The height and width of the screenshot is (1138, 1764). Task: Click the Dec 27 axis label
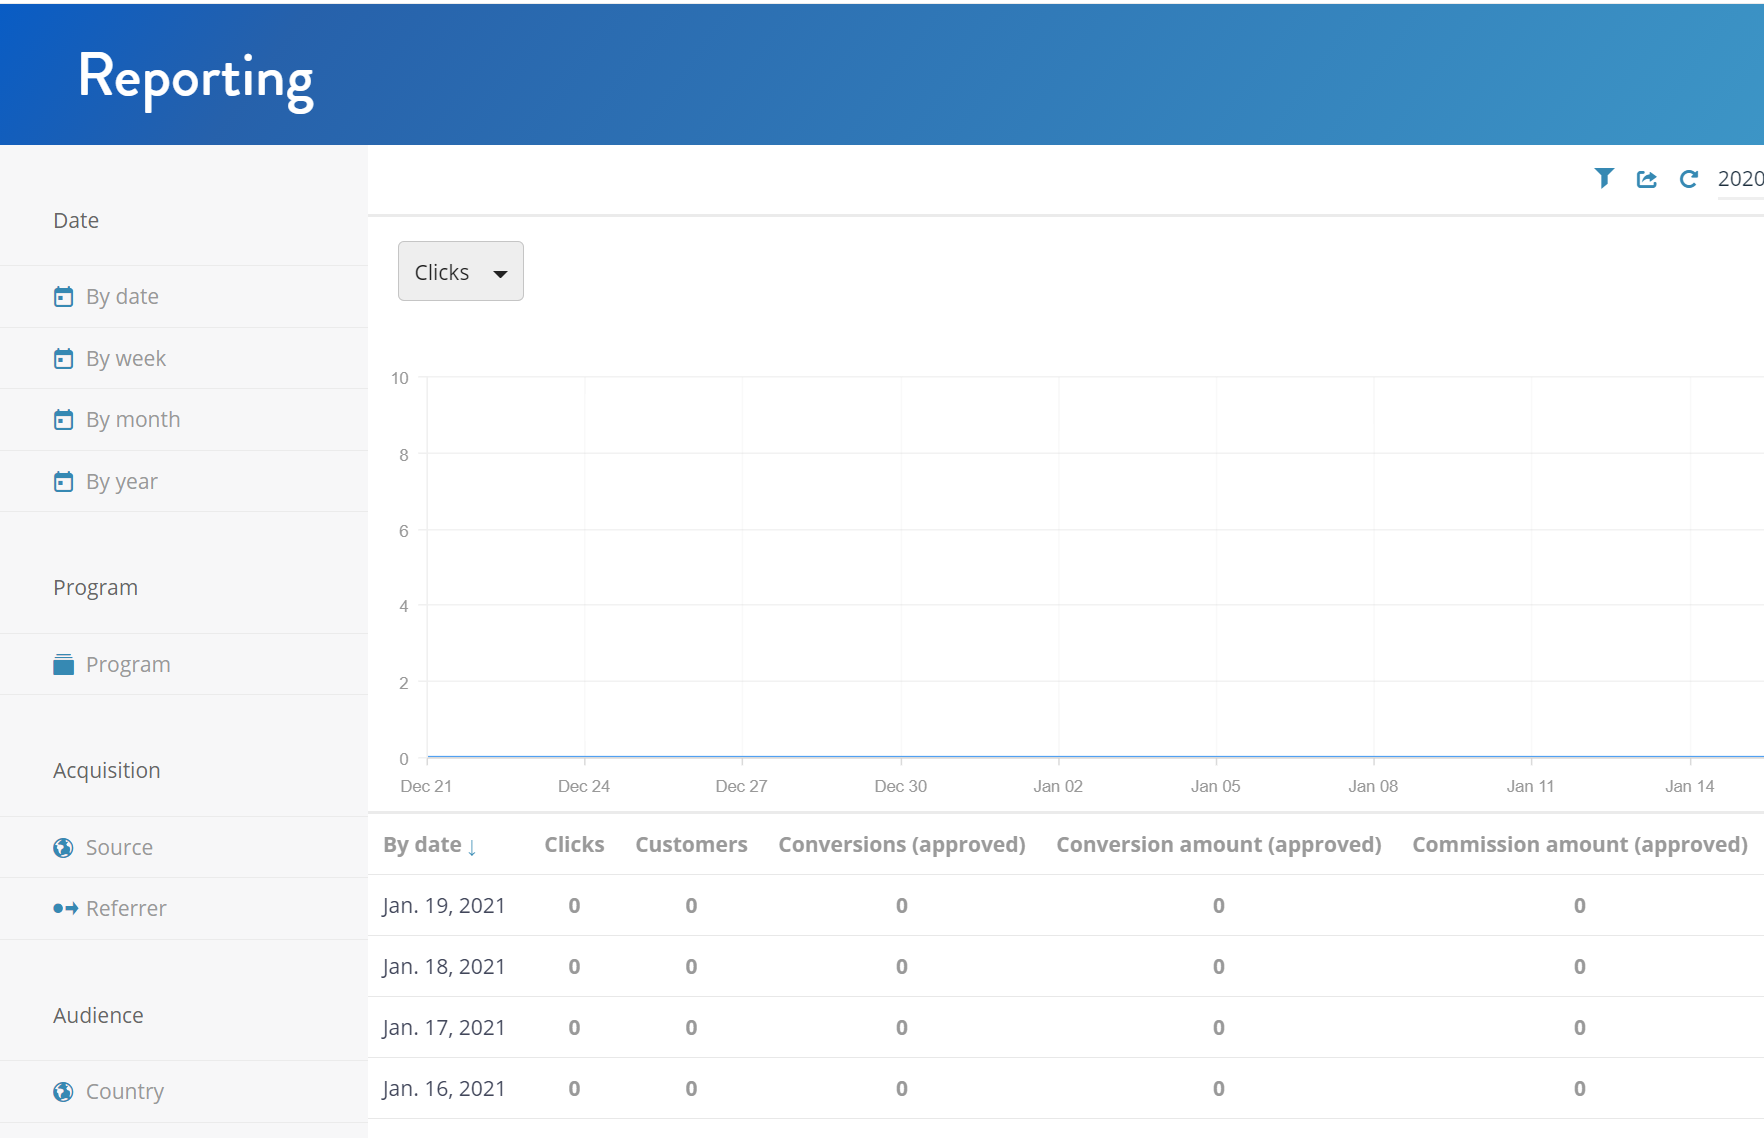[741, 786]
